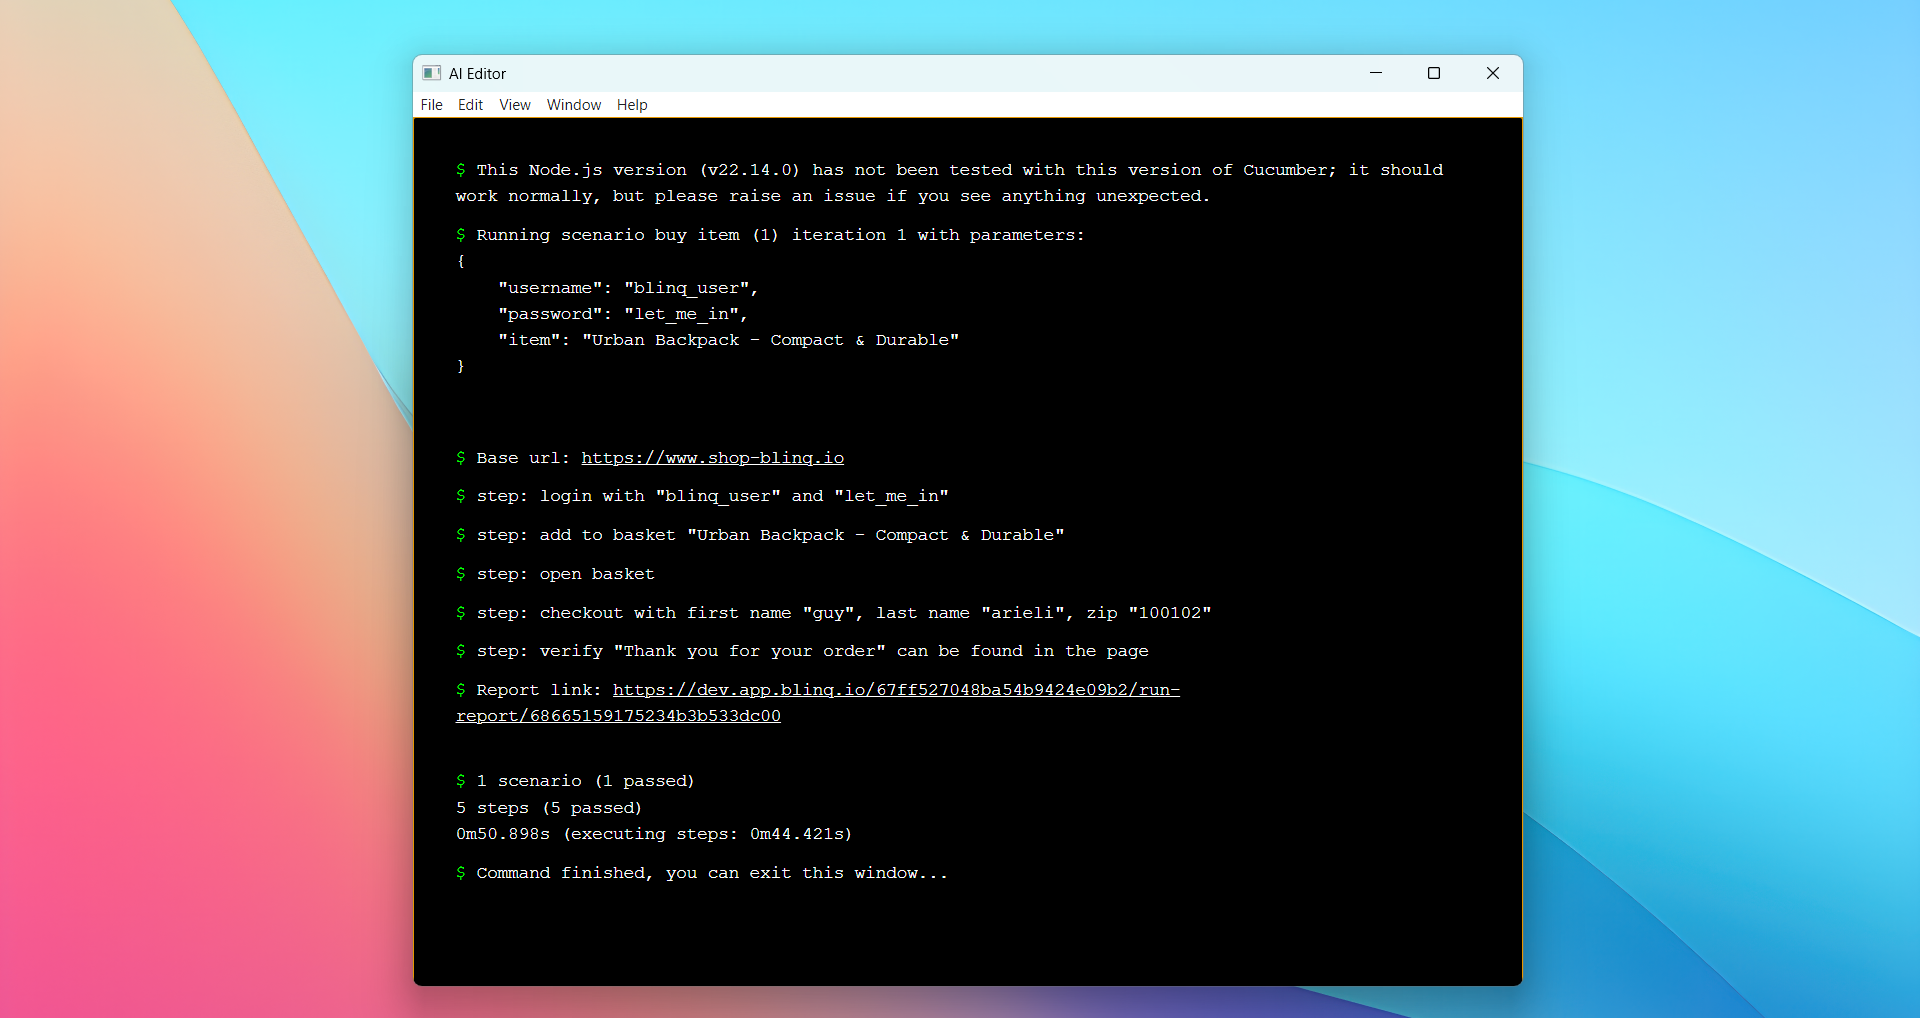Click the green $ prompt before 'Base url'

(x=461, y=458)
